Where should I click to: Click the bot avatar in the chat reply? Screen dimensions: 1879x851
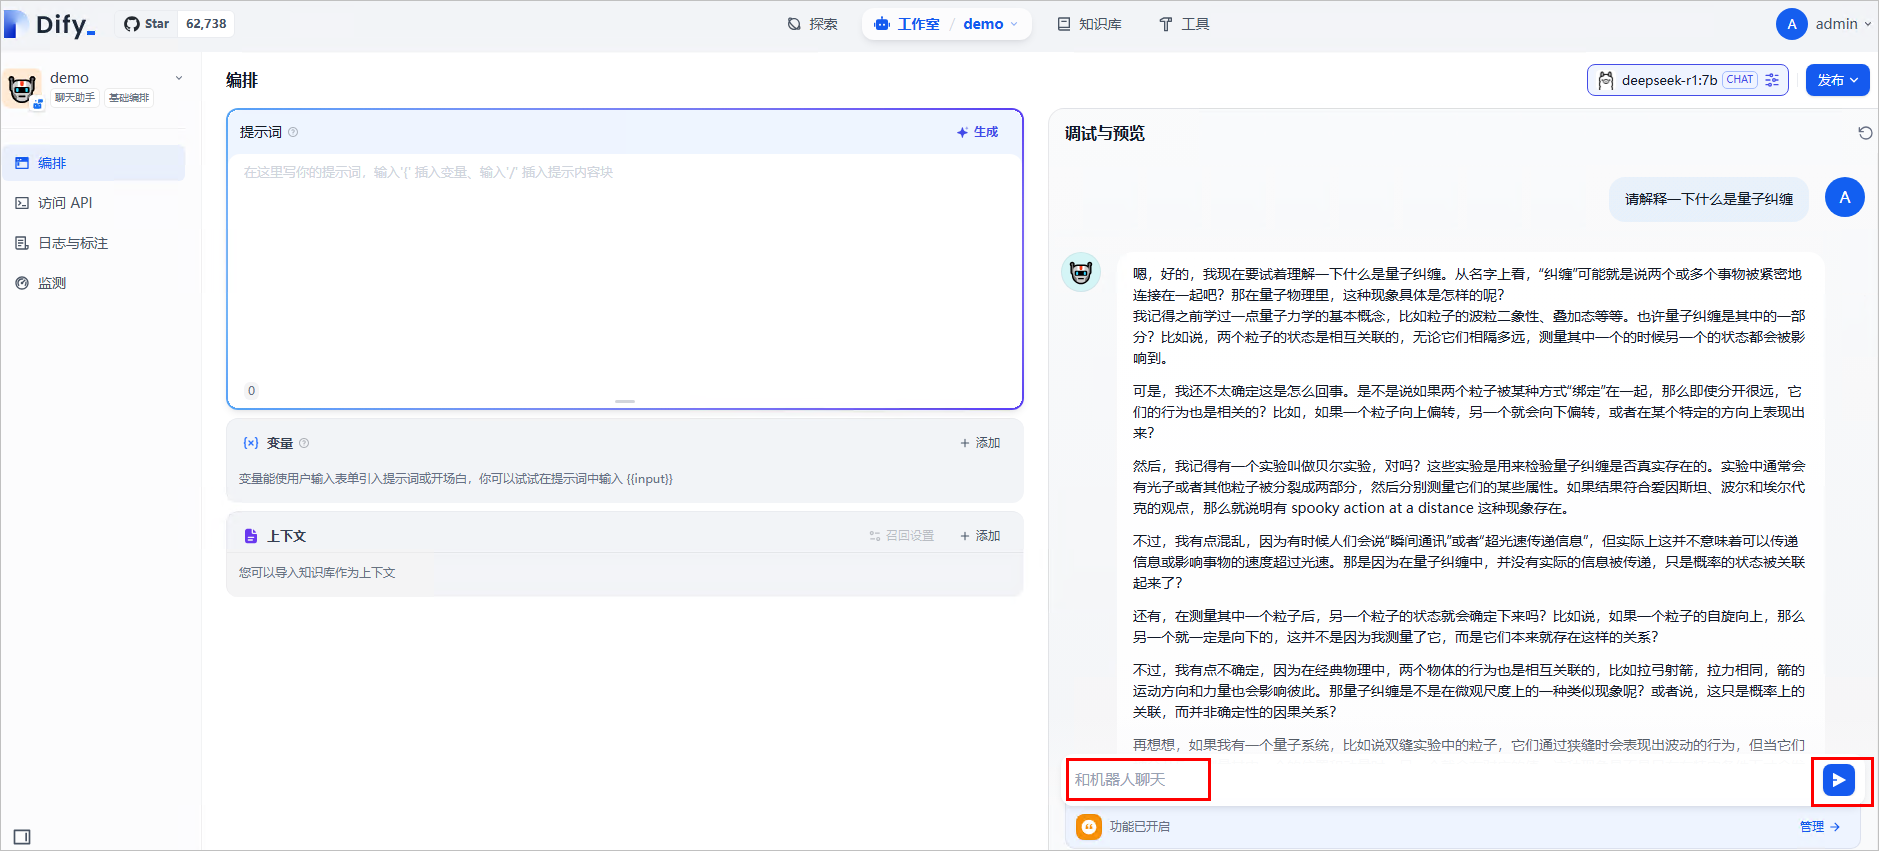1081,272
